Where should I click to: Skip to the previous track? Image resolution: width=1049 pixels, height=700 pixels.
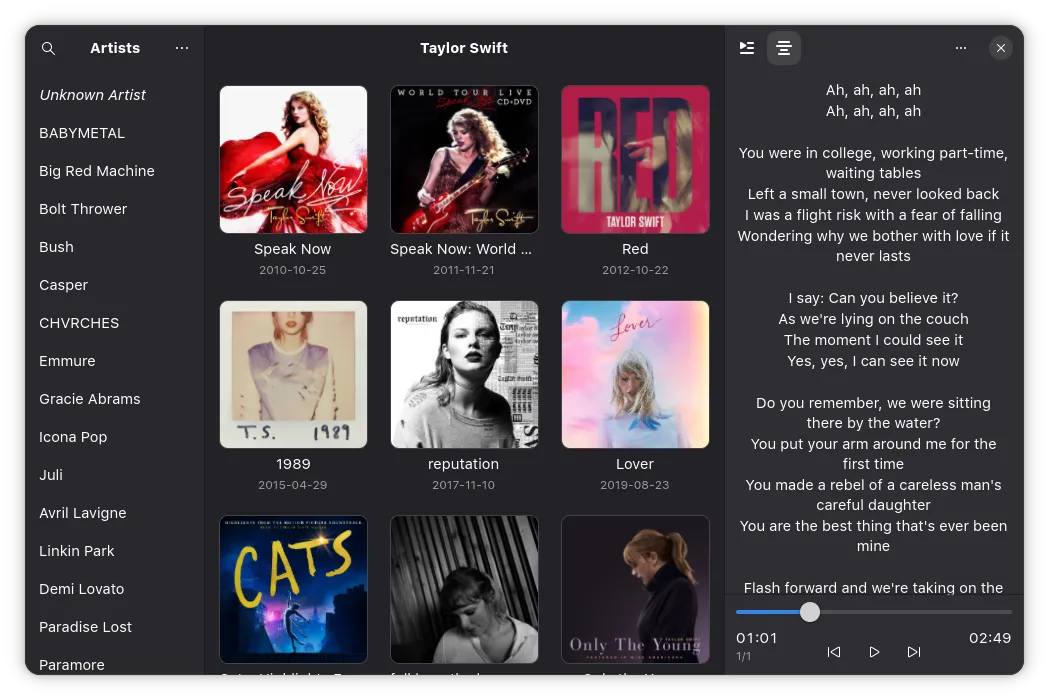834,652
